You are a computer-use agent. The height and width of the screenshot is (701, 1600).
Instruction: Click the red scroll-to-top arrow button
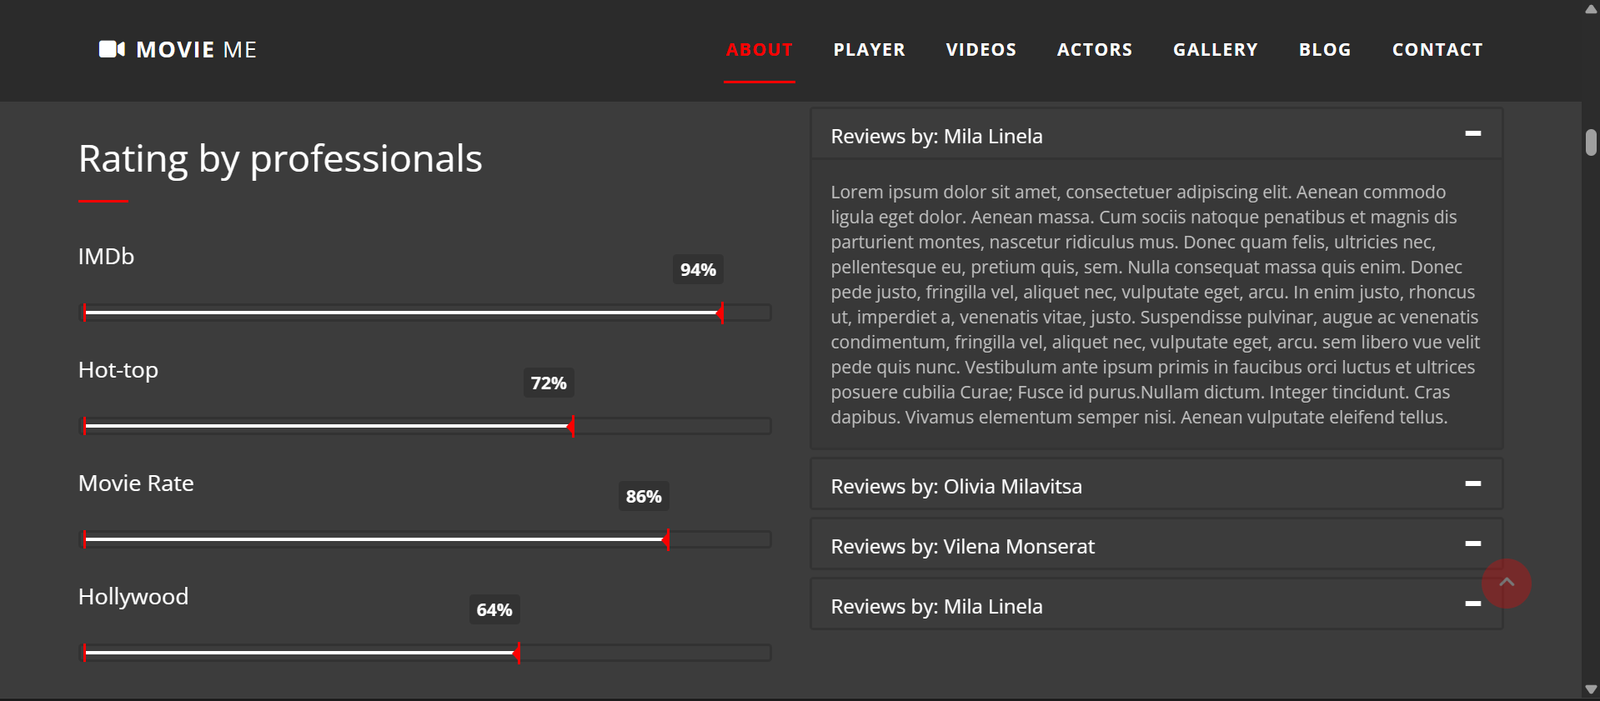pyautogui.click(x=1506, y=583)
